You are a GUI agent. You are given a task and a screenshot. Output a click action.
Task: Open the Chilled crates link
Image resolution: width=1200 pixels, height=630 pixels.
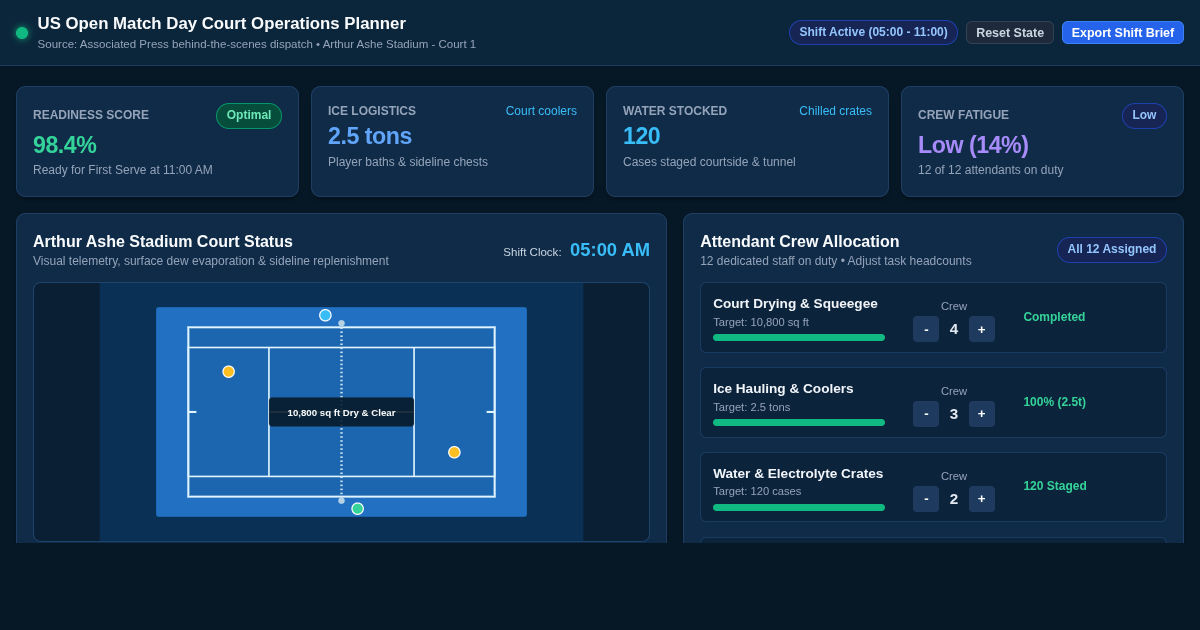pyautogui.click(x=835, y=111)
